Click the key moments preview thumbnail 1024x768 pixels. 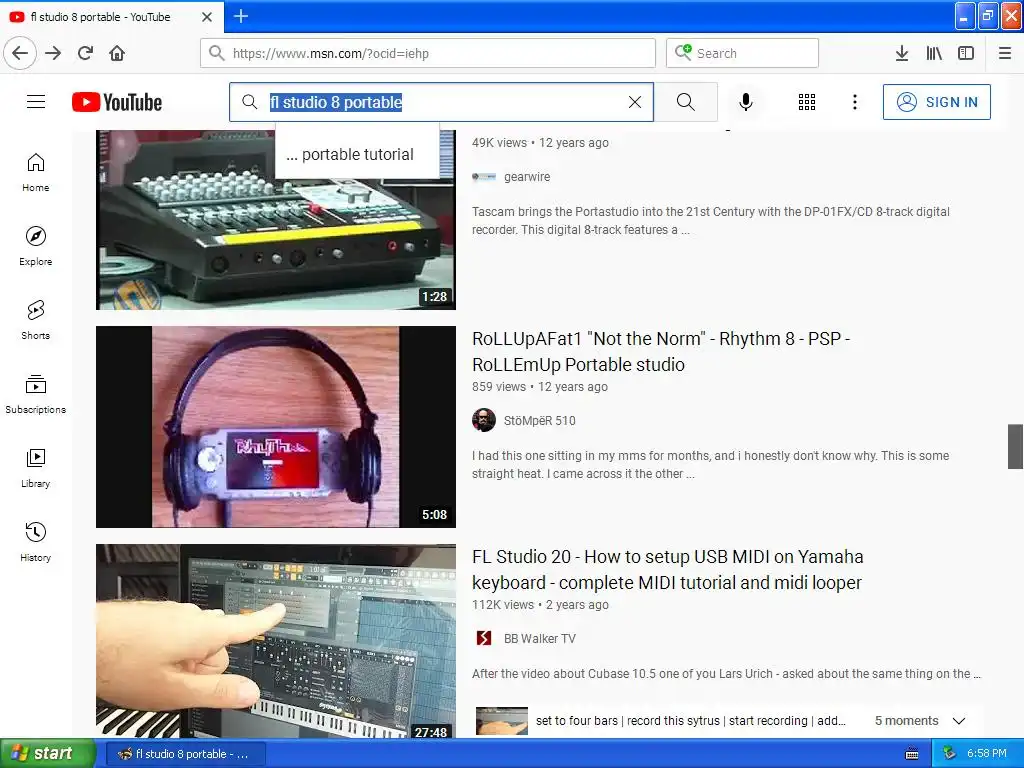[x=502, y=721]
